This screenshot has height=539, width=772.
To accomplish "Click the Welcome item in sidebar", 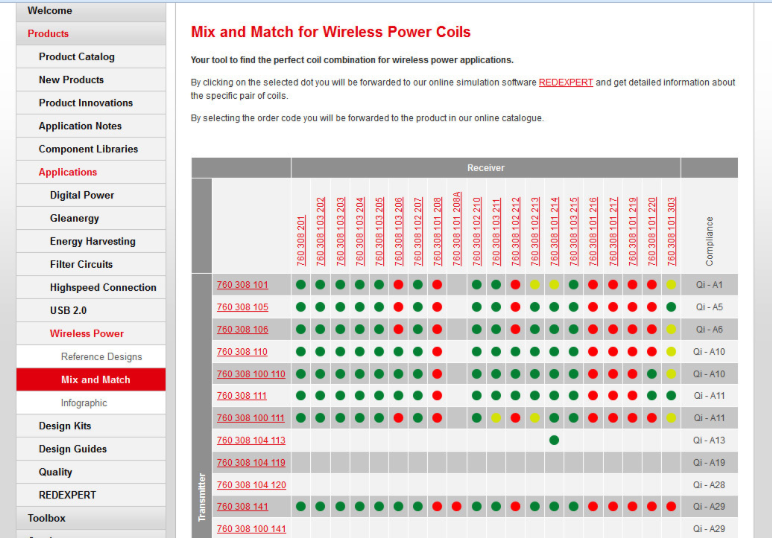I will (x=50, y=10).
